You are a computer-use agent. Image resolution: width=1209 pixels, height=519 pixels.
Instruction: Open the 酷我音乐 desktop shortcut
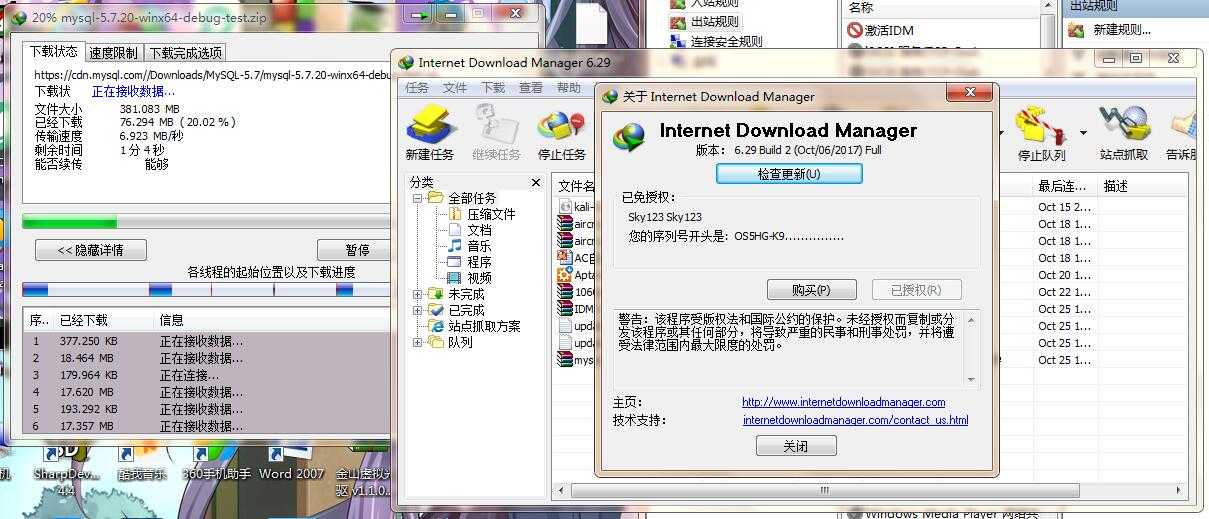click(142, 464)
